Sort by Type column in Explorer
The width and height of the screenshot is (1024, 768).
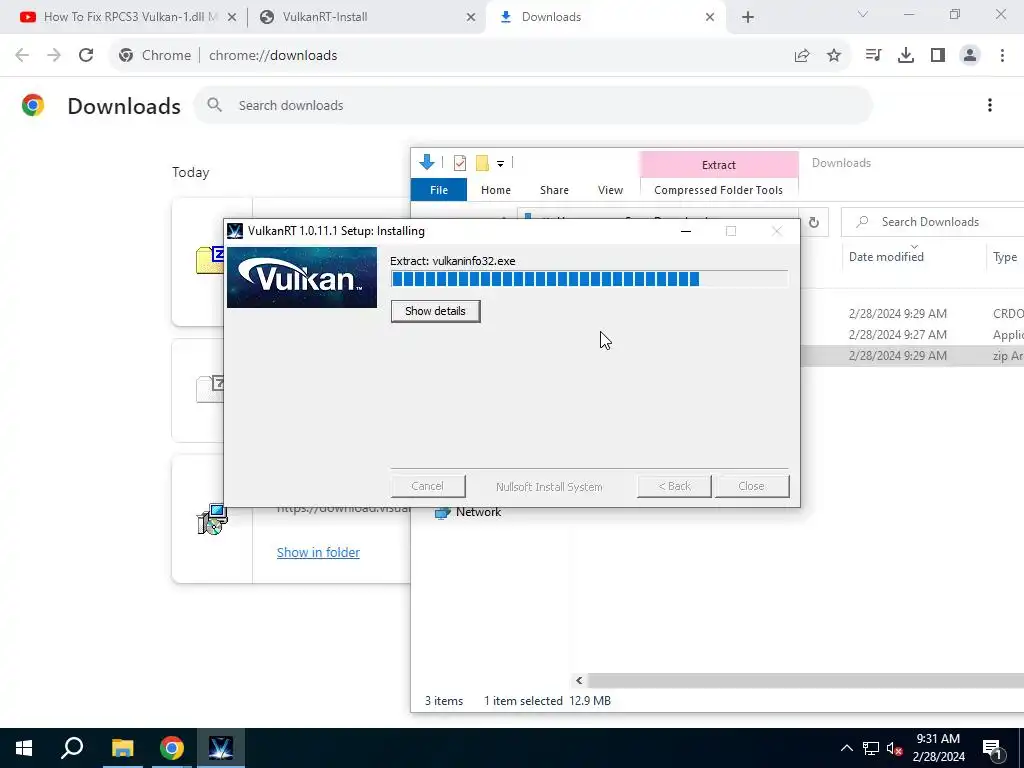click(1005, 257)
